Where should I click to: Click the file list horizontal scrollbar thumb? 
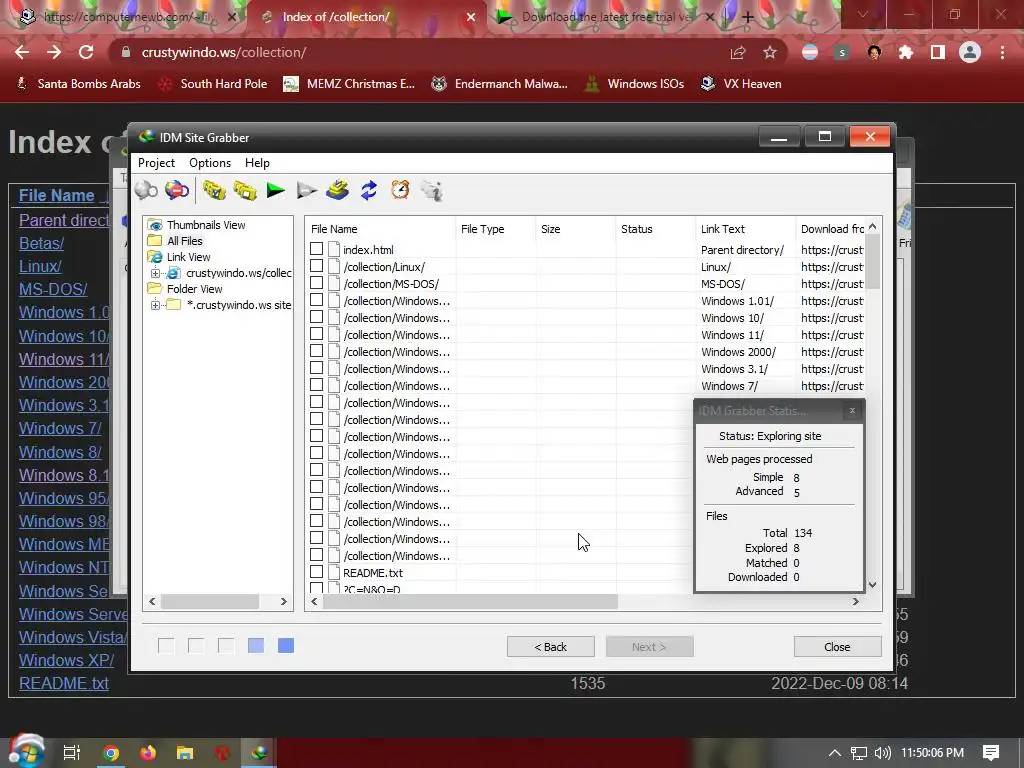[470, 601]
